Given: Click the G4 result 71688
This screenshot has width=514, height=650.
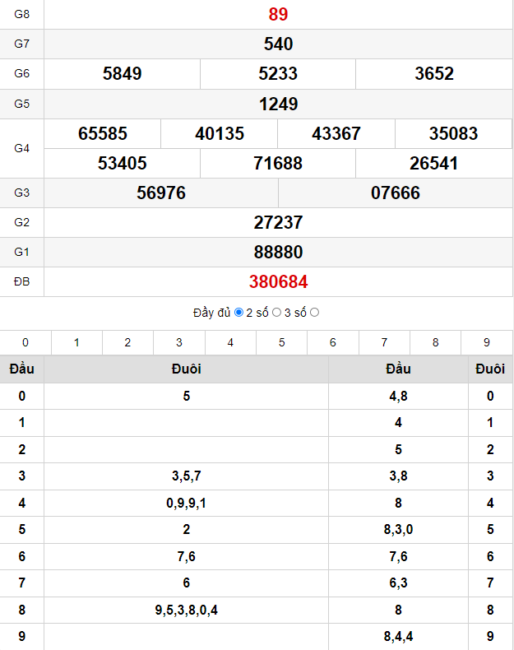Looking at the screenshot, I should click(x=278, y=163).
